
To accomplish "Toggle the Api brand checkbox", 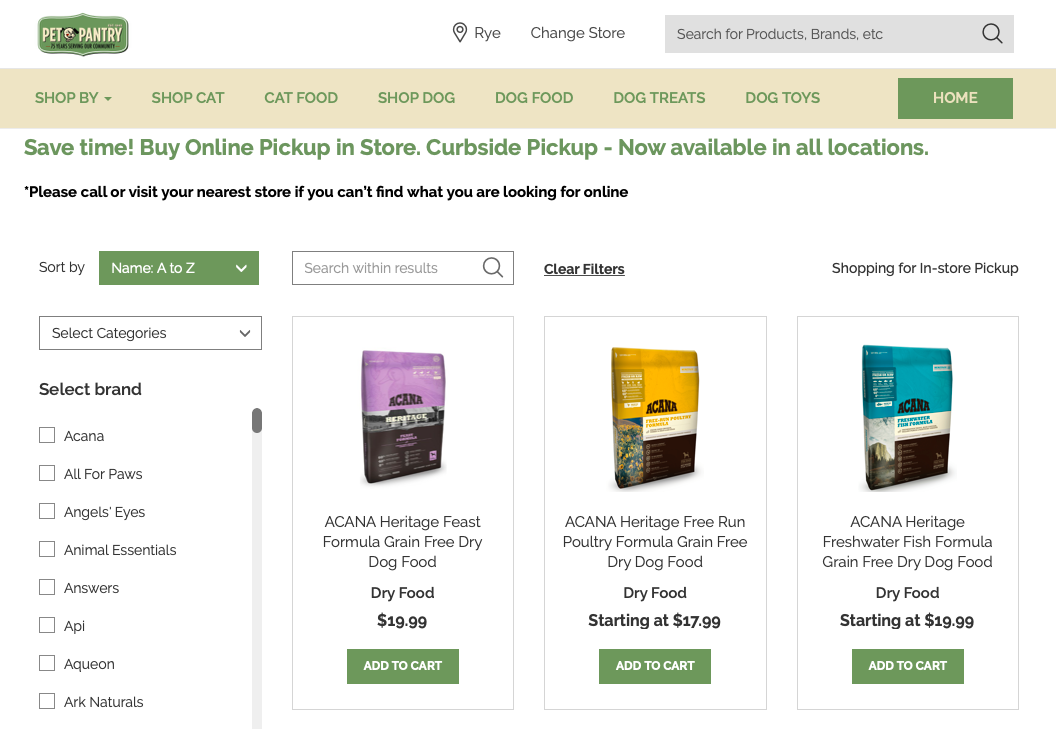I will click(47, 625).
